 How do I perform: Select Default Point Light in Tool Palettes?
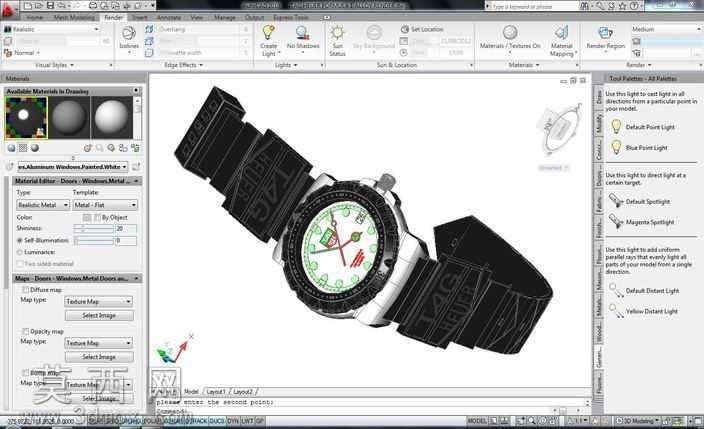point(642,127)
